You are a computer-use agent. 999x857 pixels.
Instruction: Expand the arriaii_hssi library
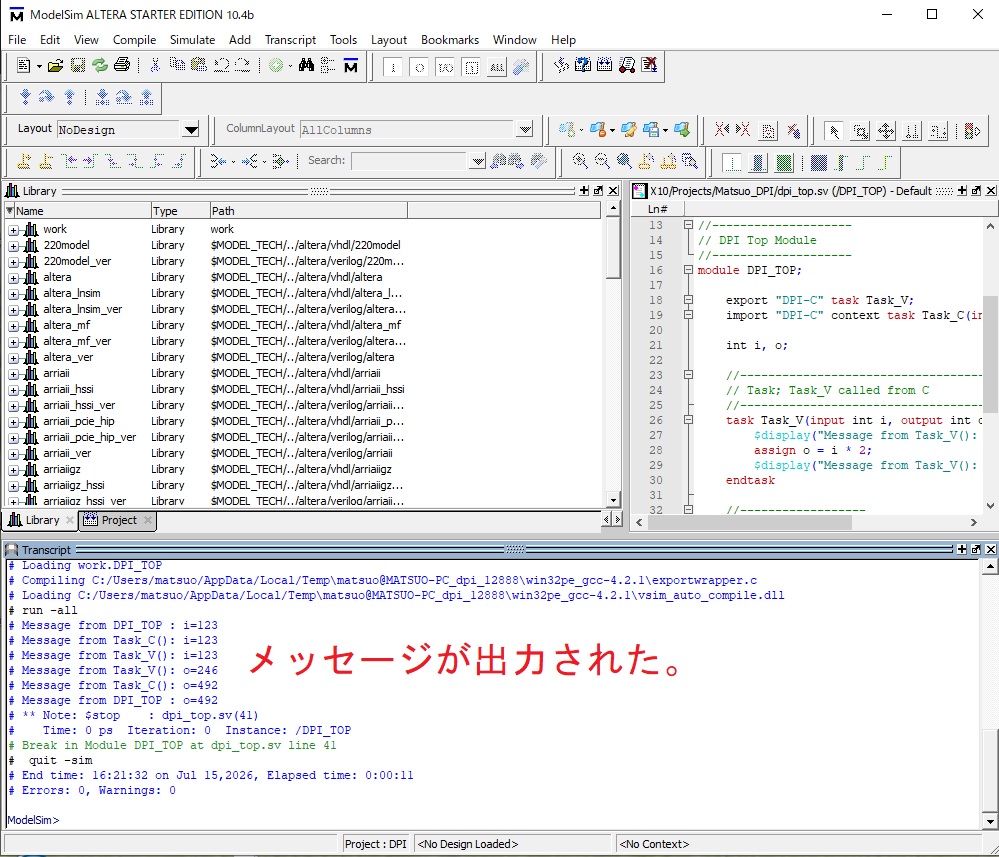click(13, 389)
